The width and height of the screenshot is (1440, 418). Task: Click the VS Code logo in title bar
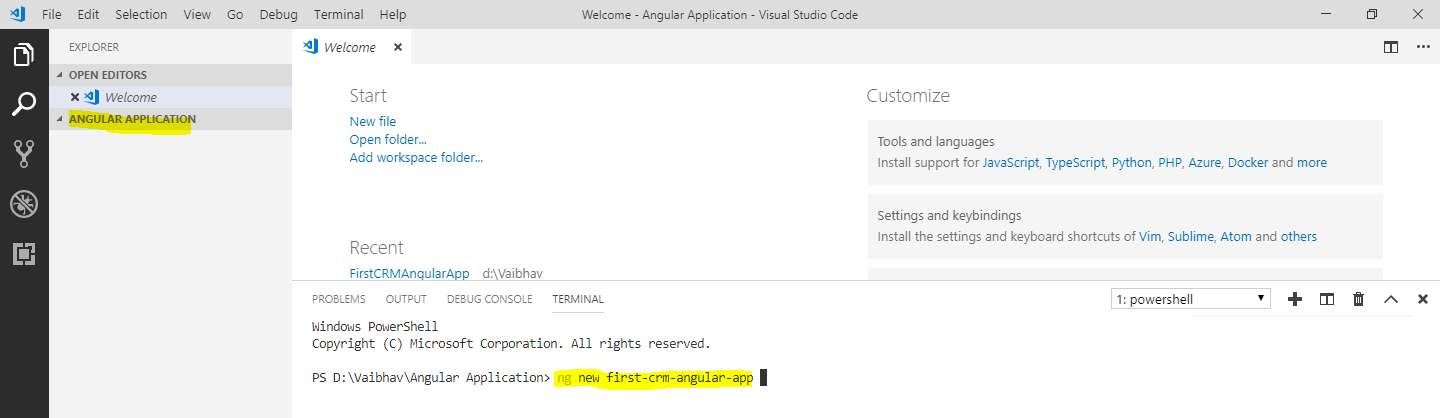[x=15, y=15]
